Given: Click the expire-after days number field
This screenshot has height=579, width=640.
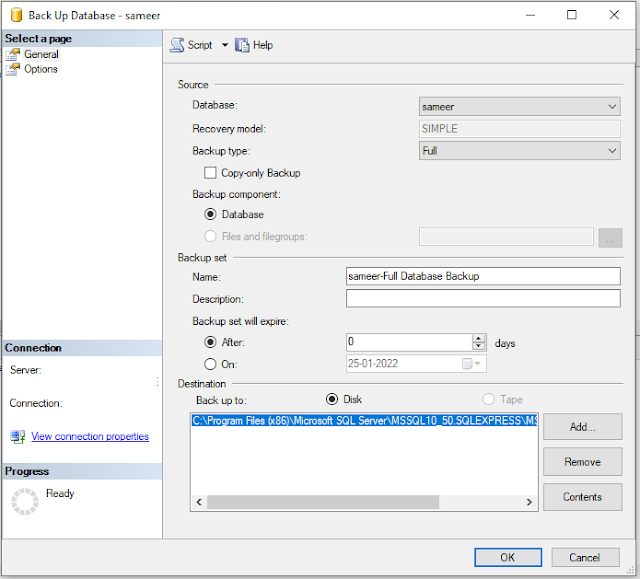Looking at the screenshot, I should pyautogui.click(x=409, y=342).
